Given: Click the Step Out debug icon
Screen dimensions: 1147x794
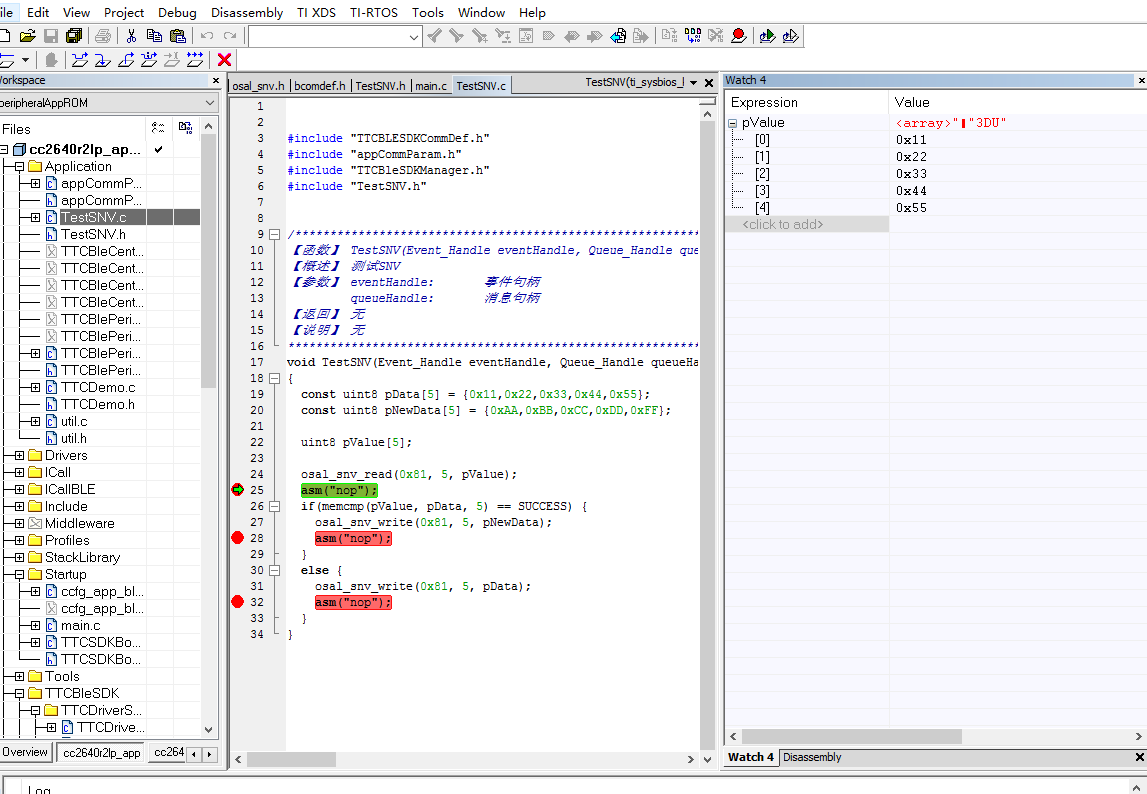Looking at the screenshot, I should [x=126, y=60].
